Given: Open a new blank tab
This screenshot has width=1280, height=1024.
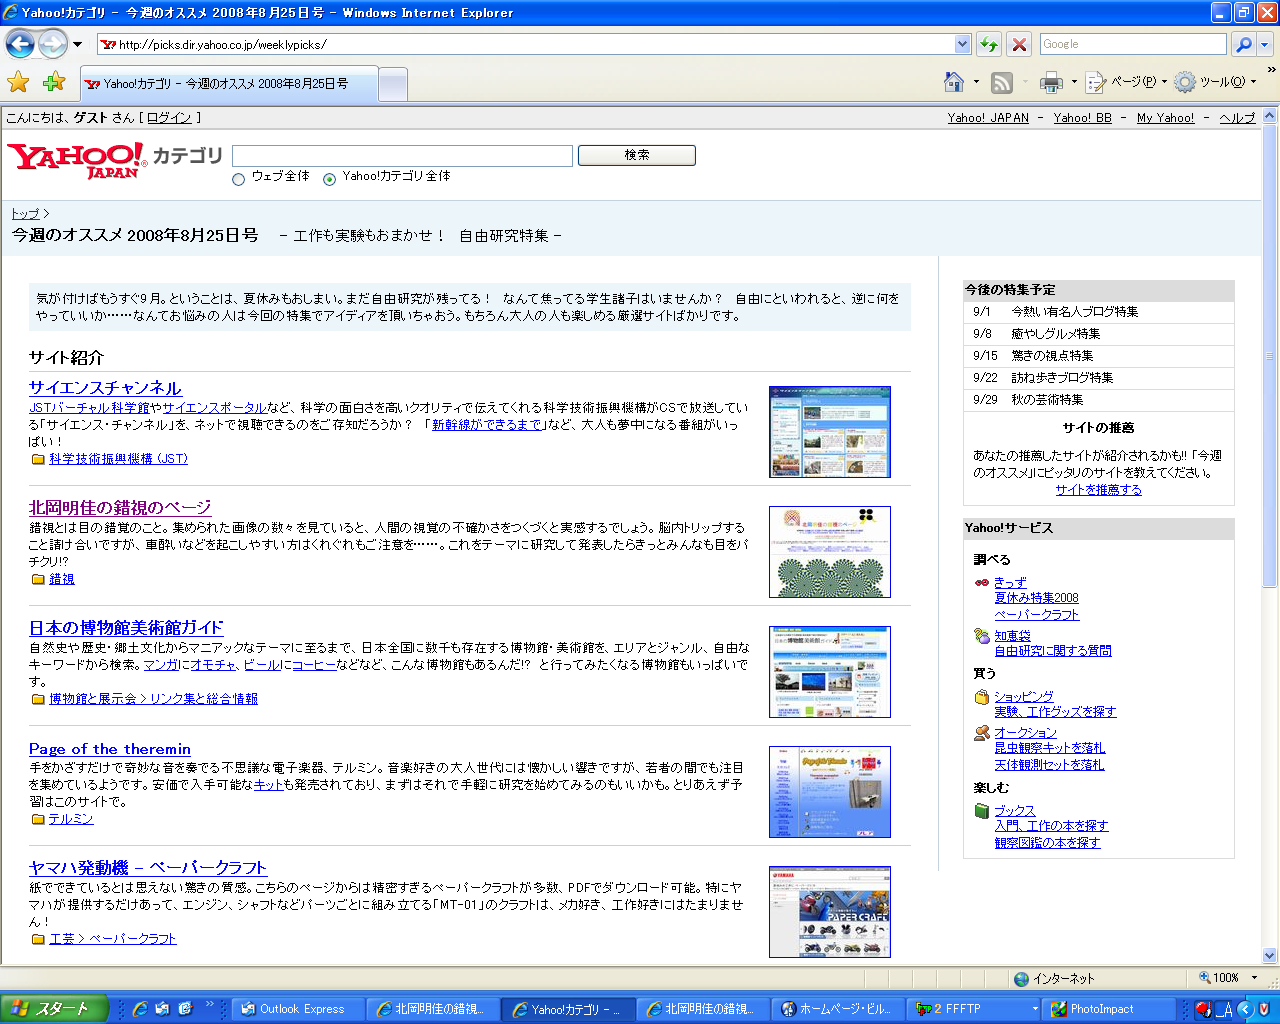Looking at the screenshot, I should [394, 85].
